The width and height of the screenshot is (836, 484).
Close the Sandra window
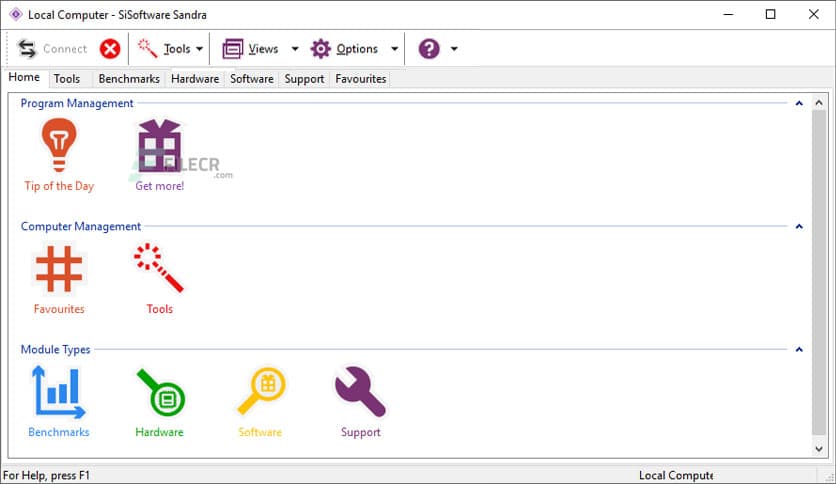814,14
